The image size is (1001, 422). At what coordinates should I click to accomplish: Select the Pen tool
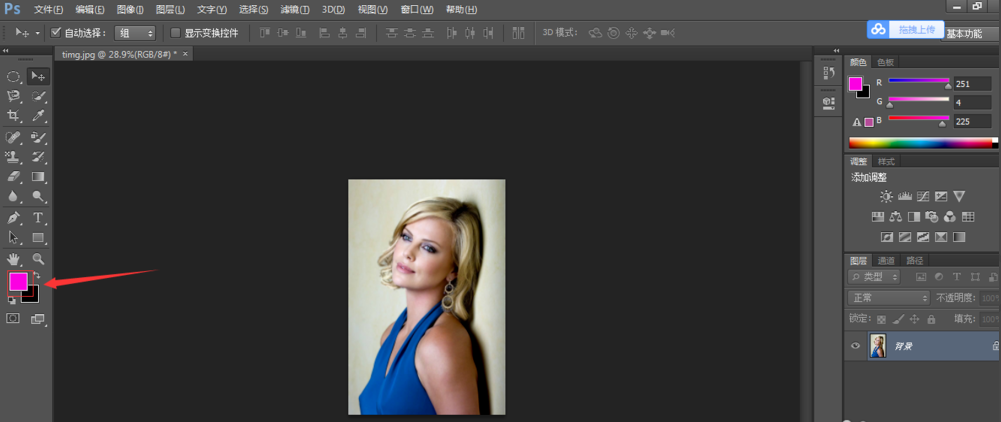[14, 217]
